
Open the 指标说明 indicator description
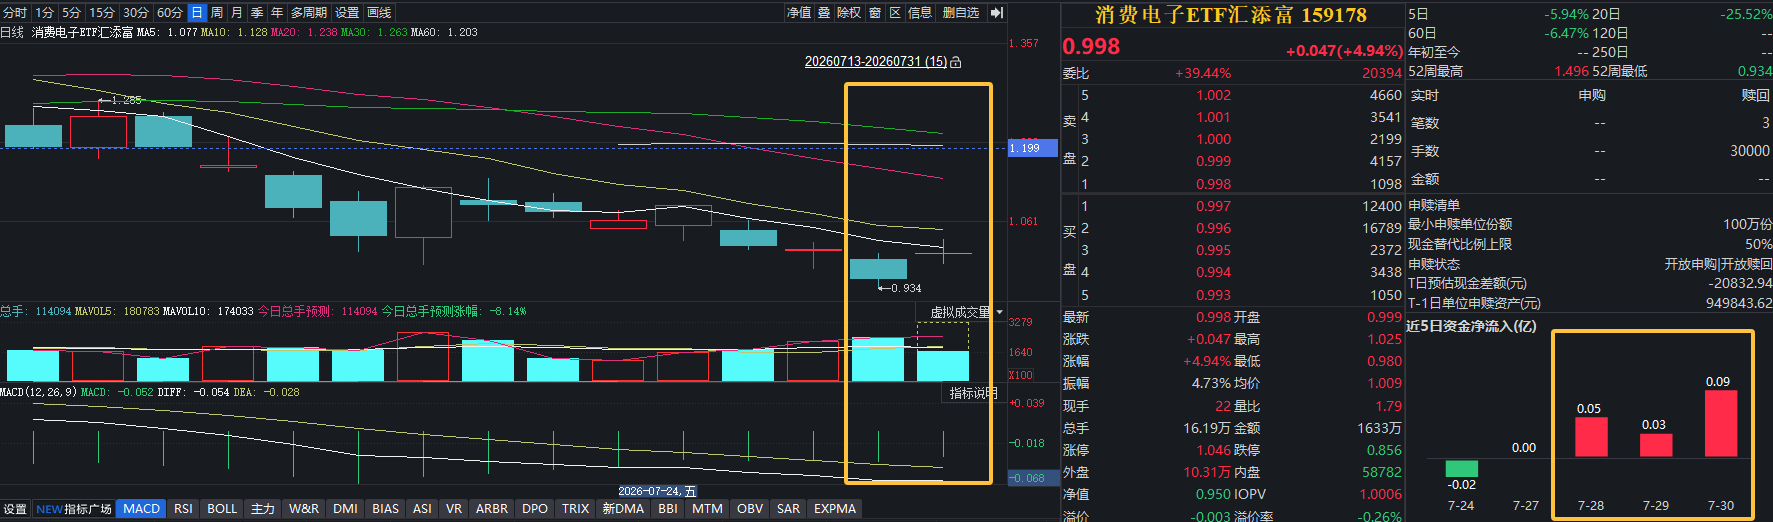(x=974, y=393)
